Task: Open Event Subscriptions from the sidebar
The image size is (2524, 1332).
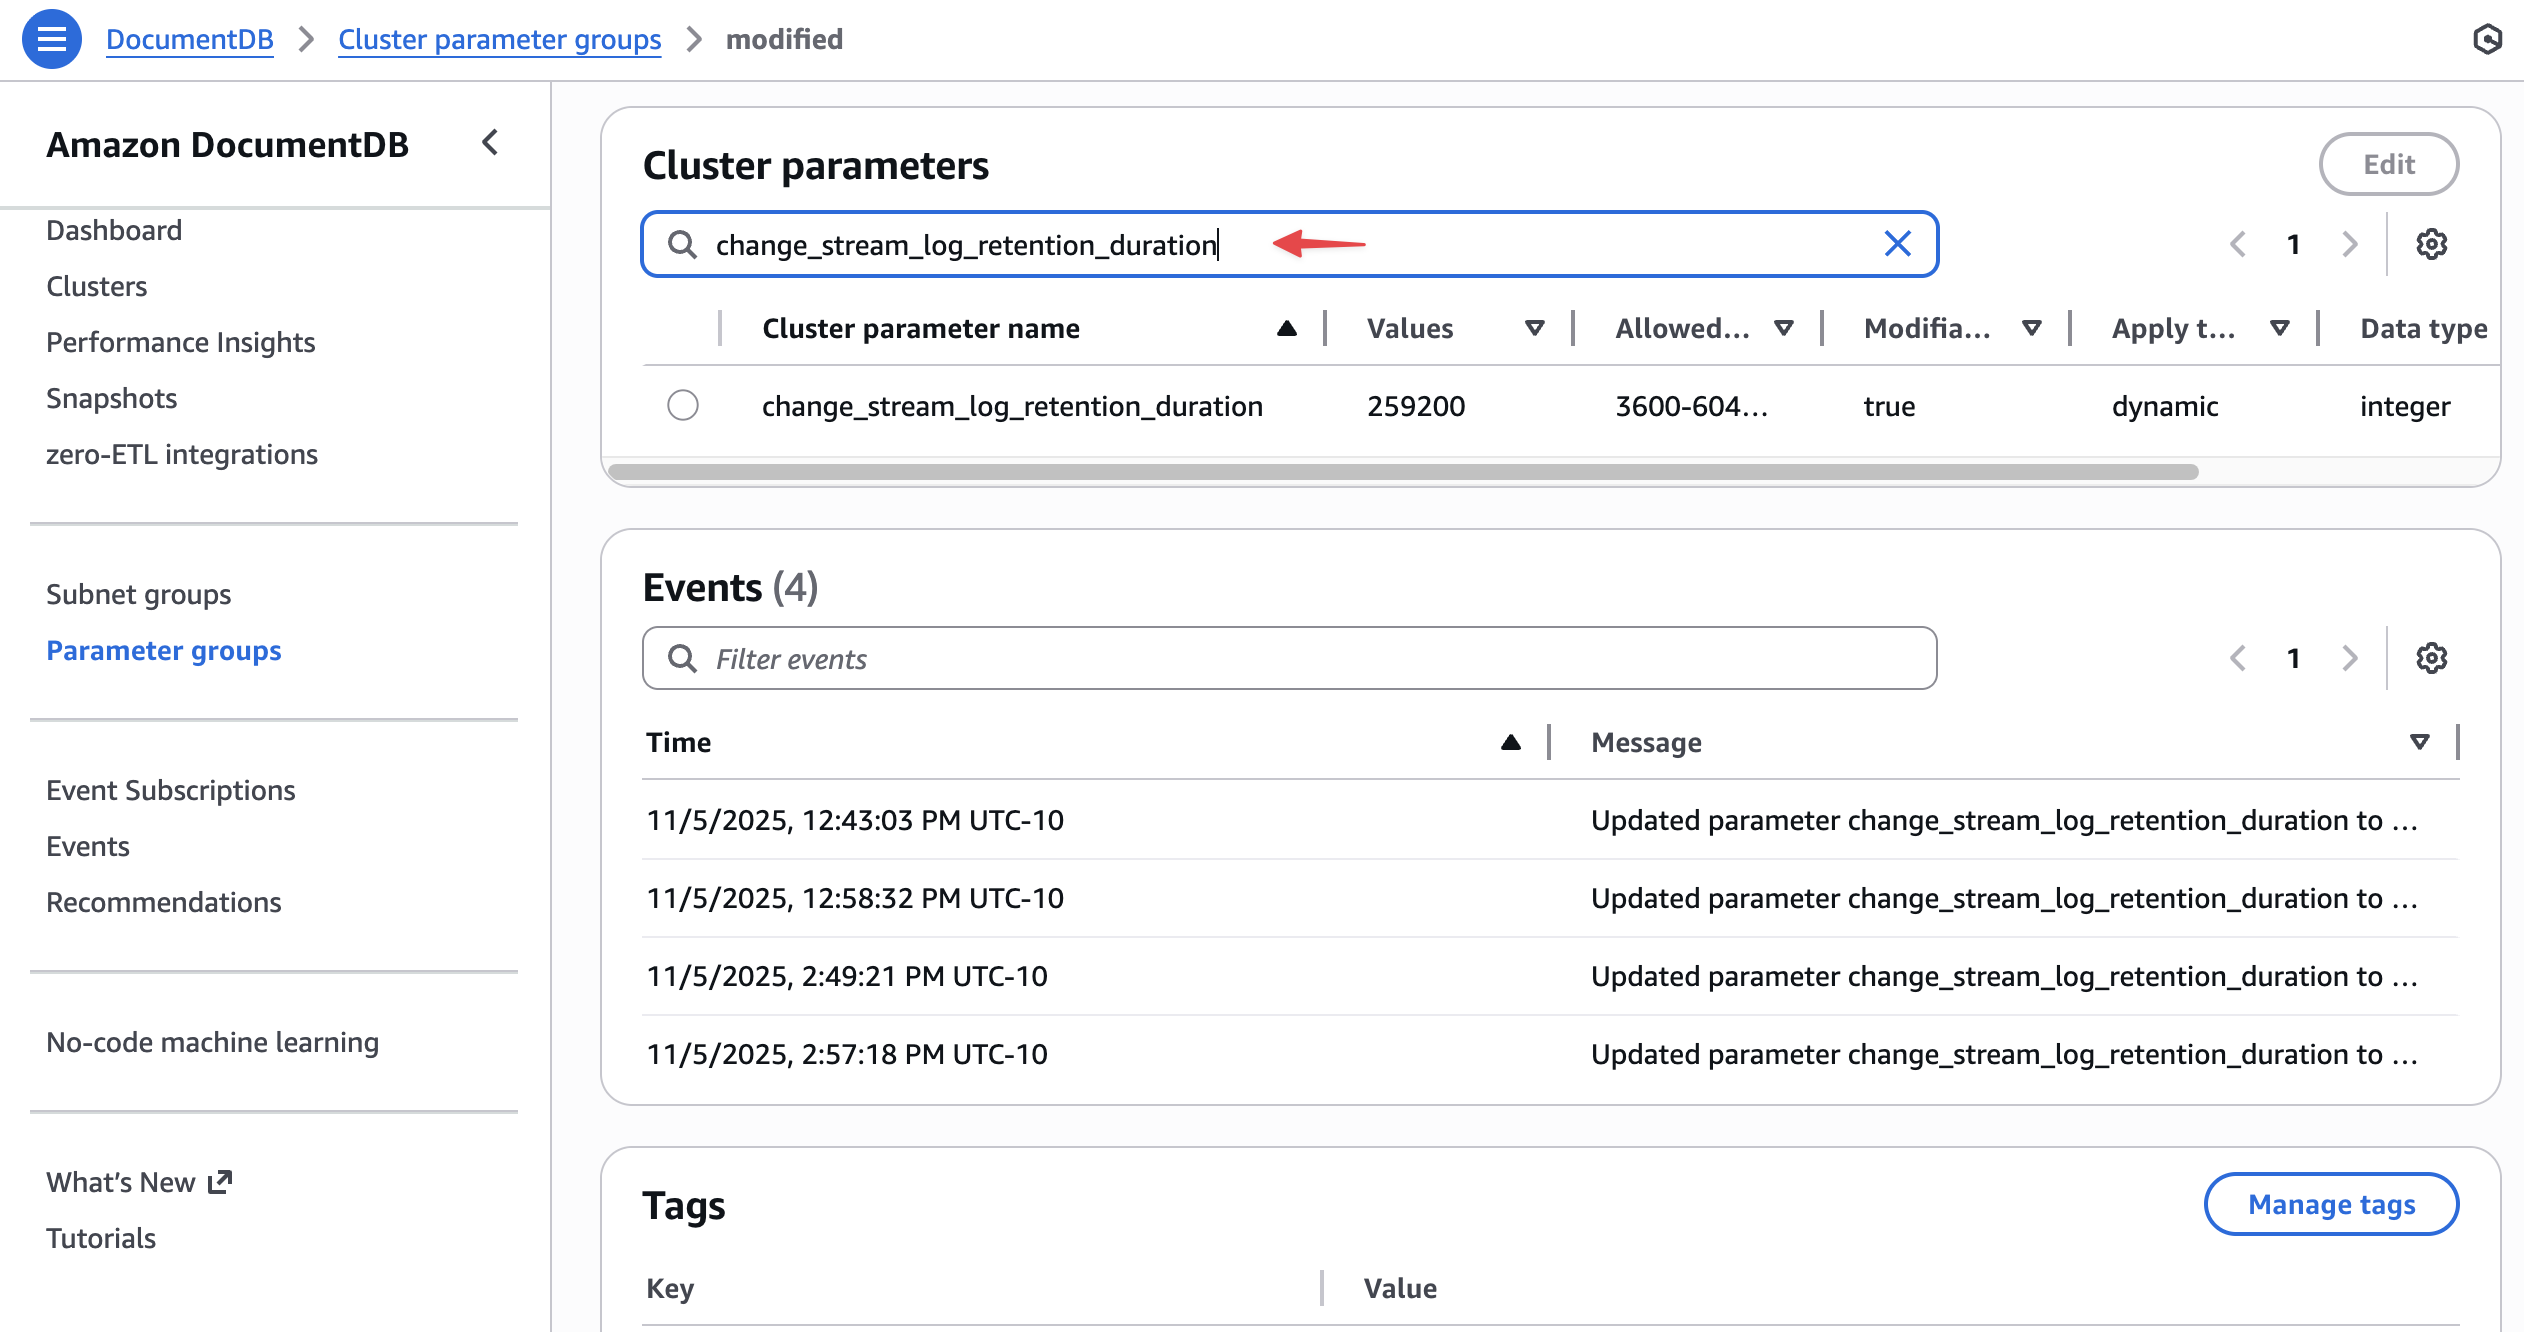Action: click(170, 789)
